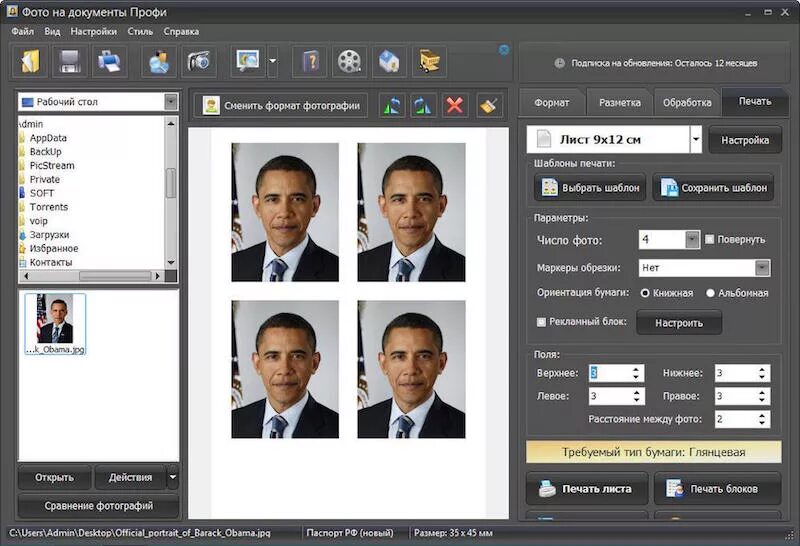Image resolution: width=800 pixels, height=546 pixels.
Task: Switch to the Обработка tab
Action: (687, 103)
